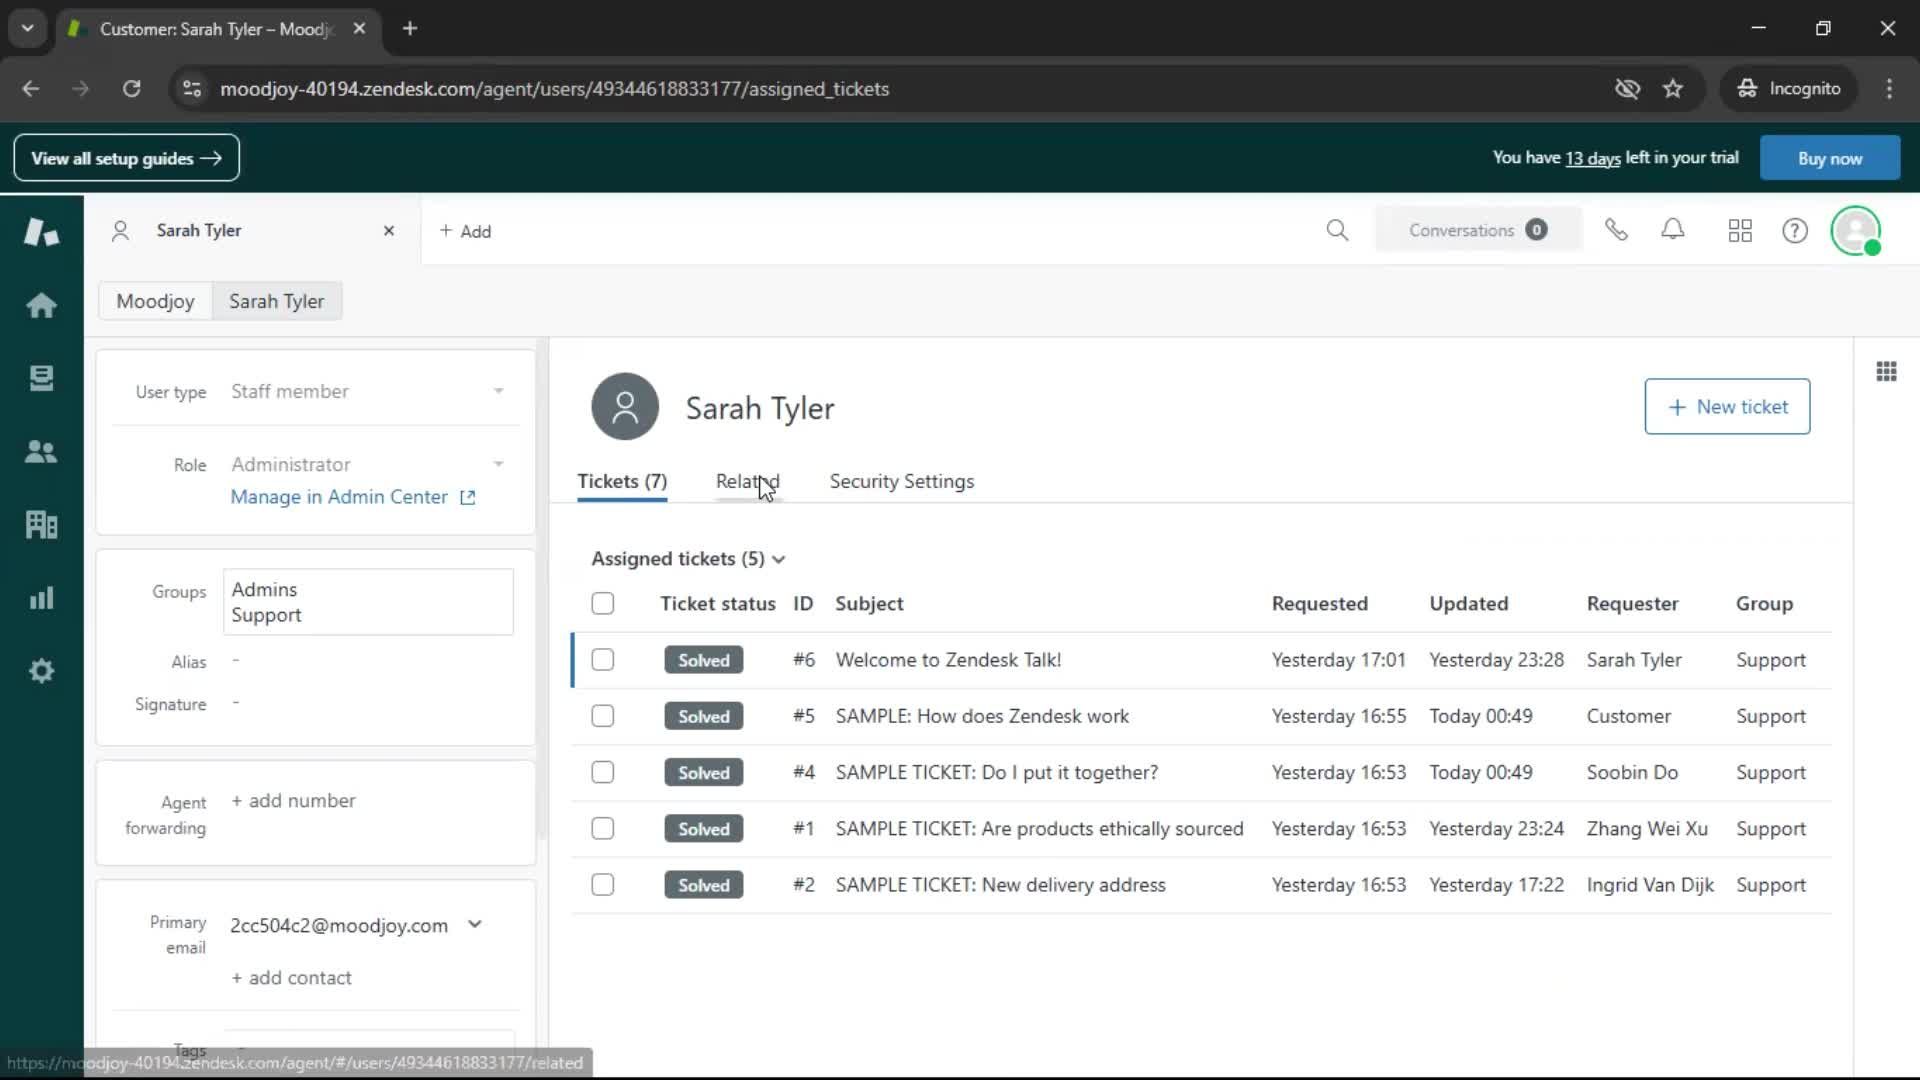Select checkbox for ticket #1
Image resolution: width=1920 pixels, height=1080 pixels.
point(602,829)
